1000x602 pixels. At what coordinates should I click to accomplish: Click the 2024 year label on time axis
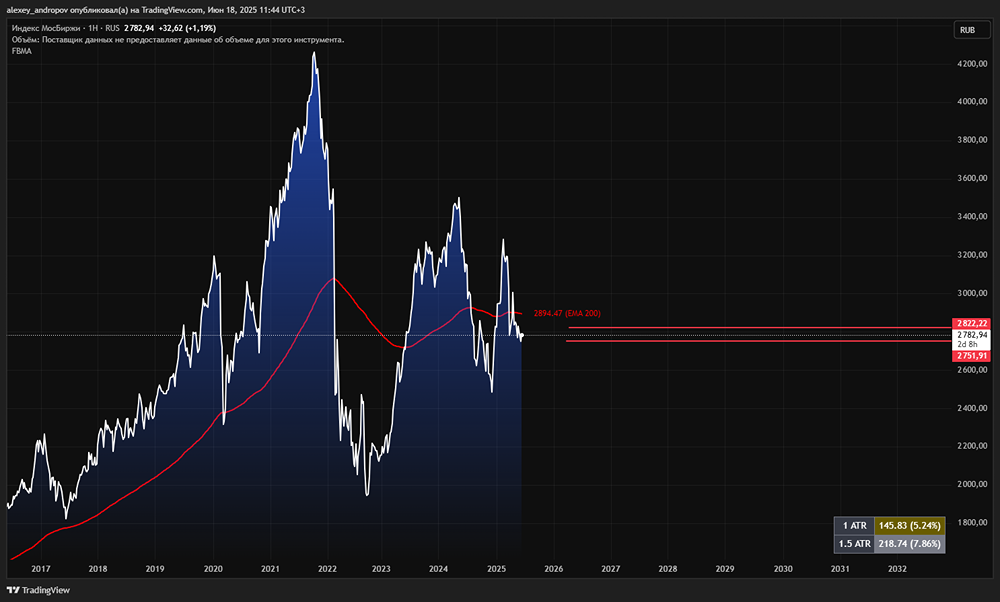coord(439,569)
